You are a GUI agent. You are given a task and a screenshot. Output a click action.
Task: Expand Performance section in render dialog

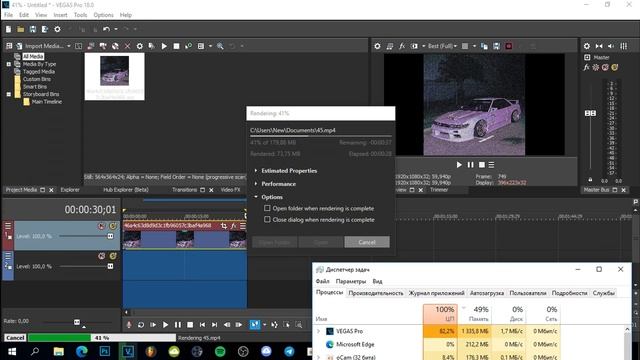[256, 184]
